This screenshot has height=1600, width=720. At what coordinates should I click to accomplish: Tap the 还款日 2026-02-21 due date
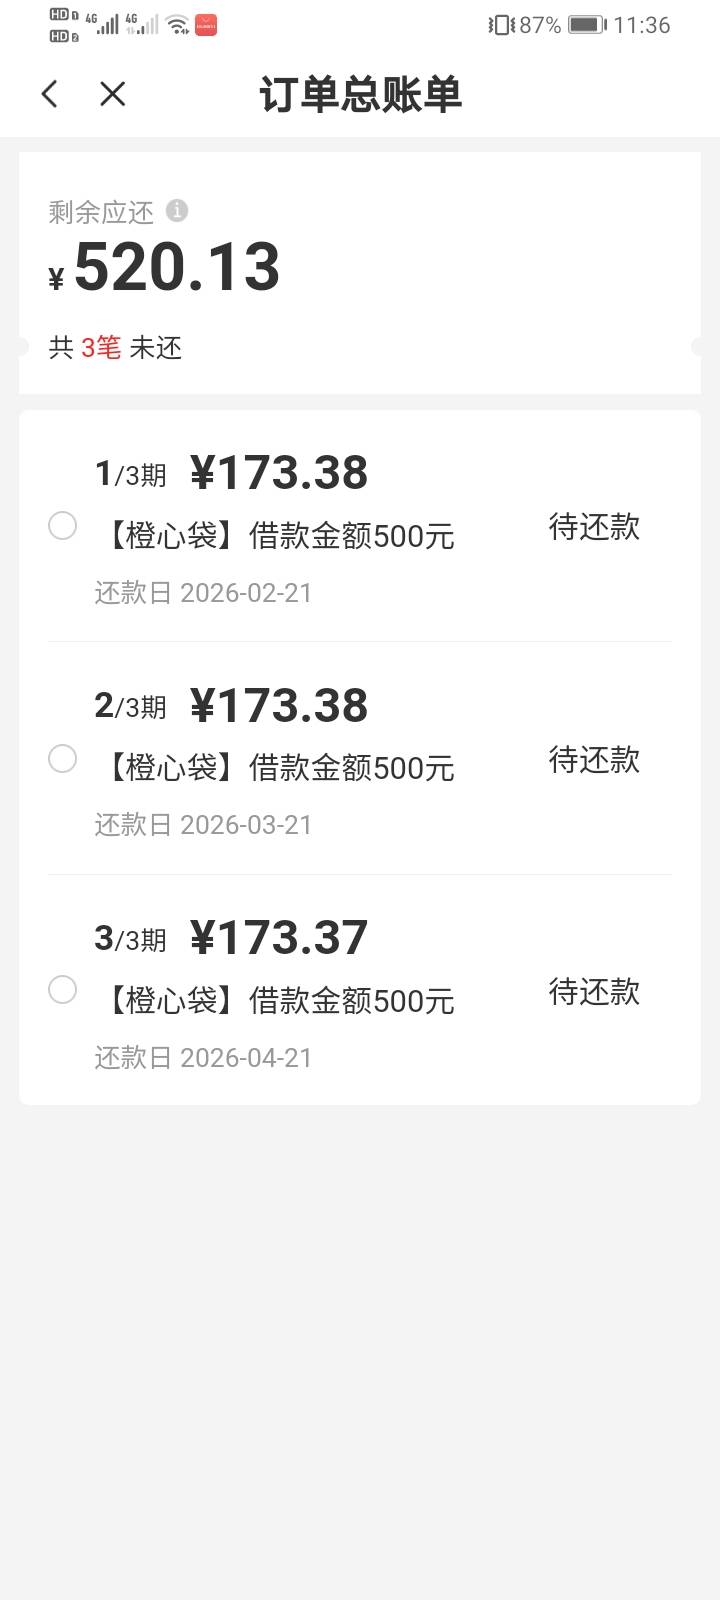coord(204,593)
